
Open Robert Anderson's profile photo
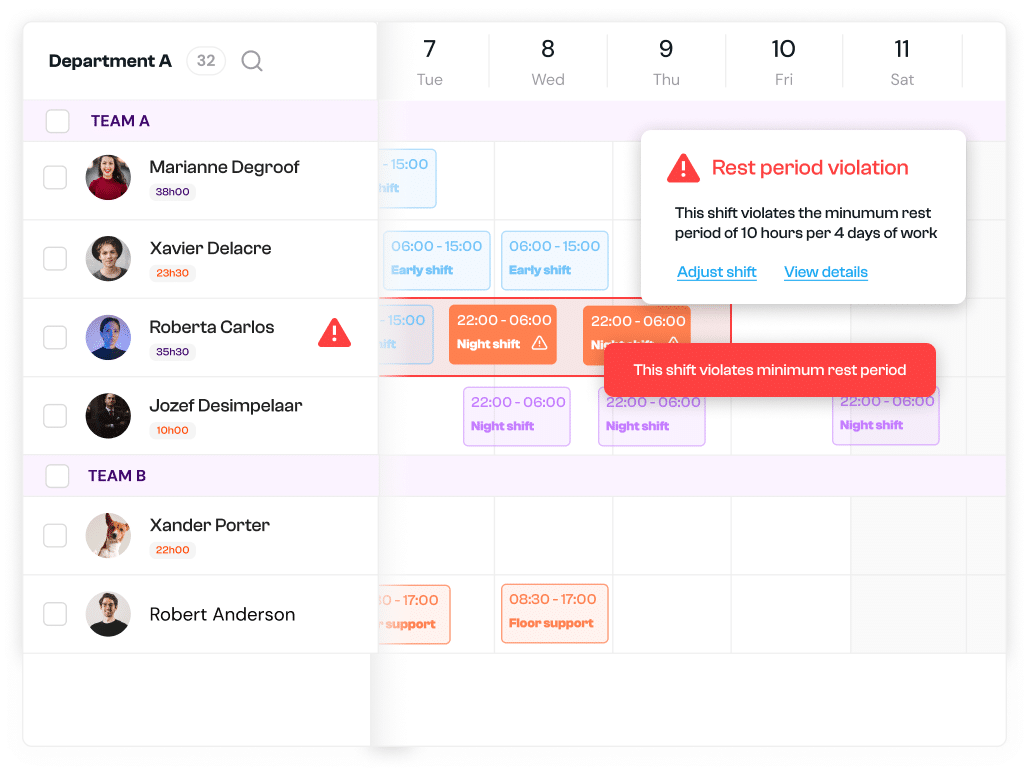pyautogui.click(x=108, y=614)
